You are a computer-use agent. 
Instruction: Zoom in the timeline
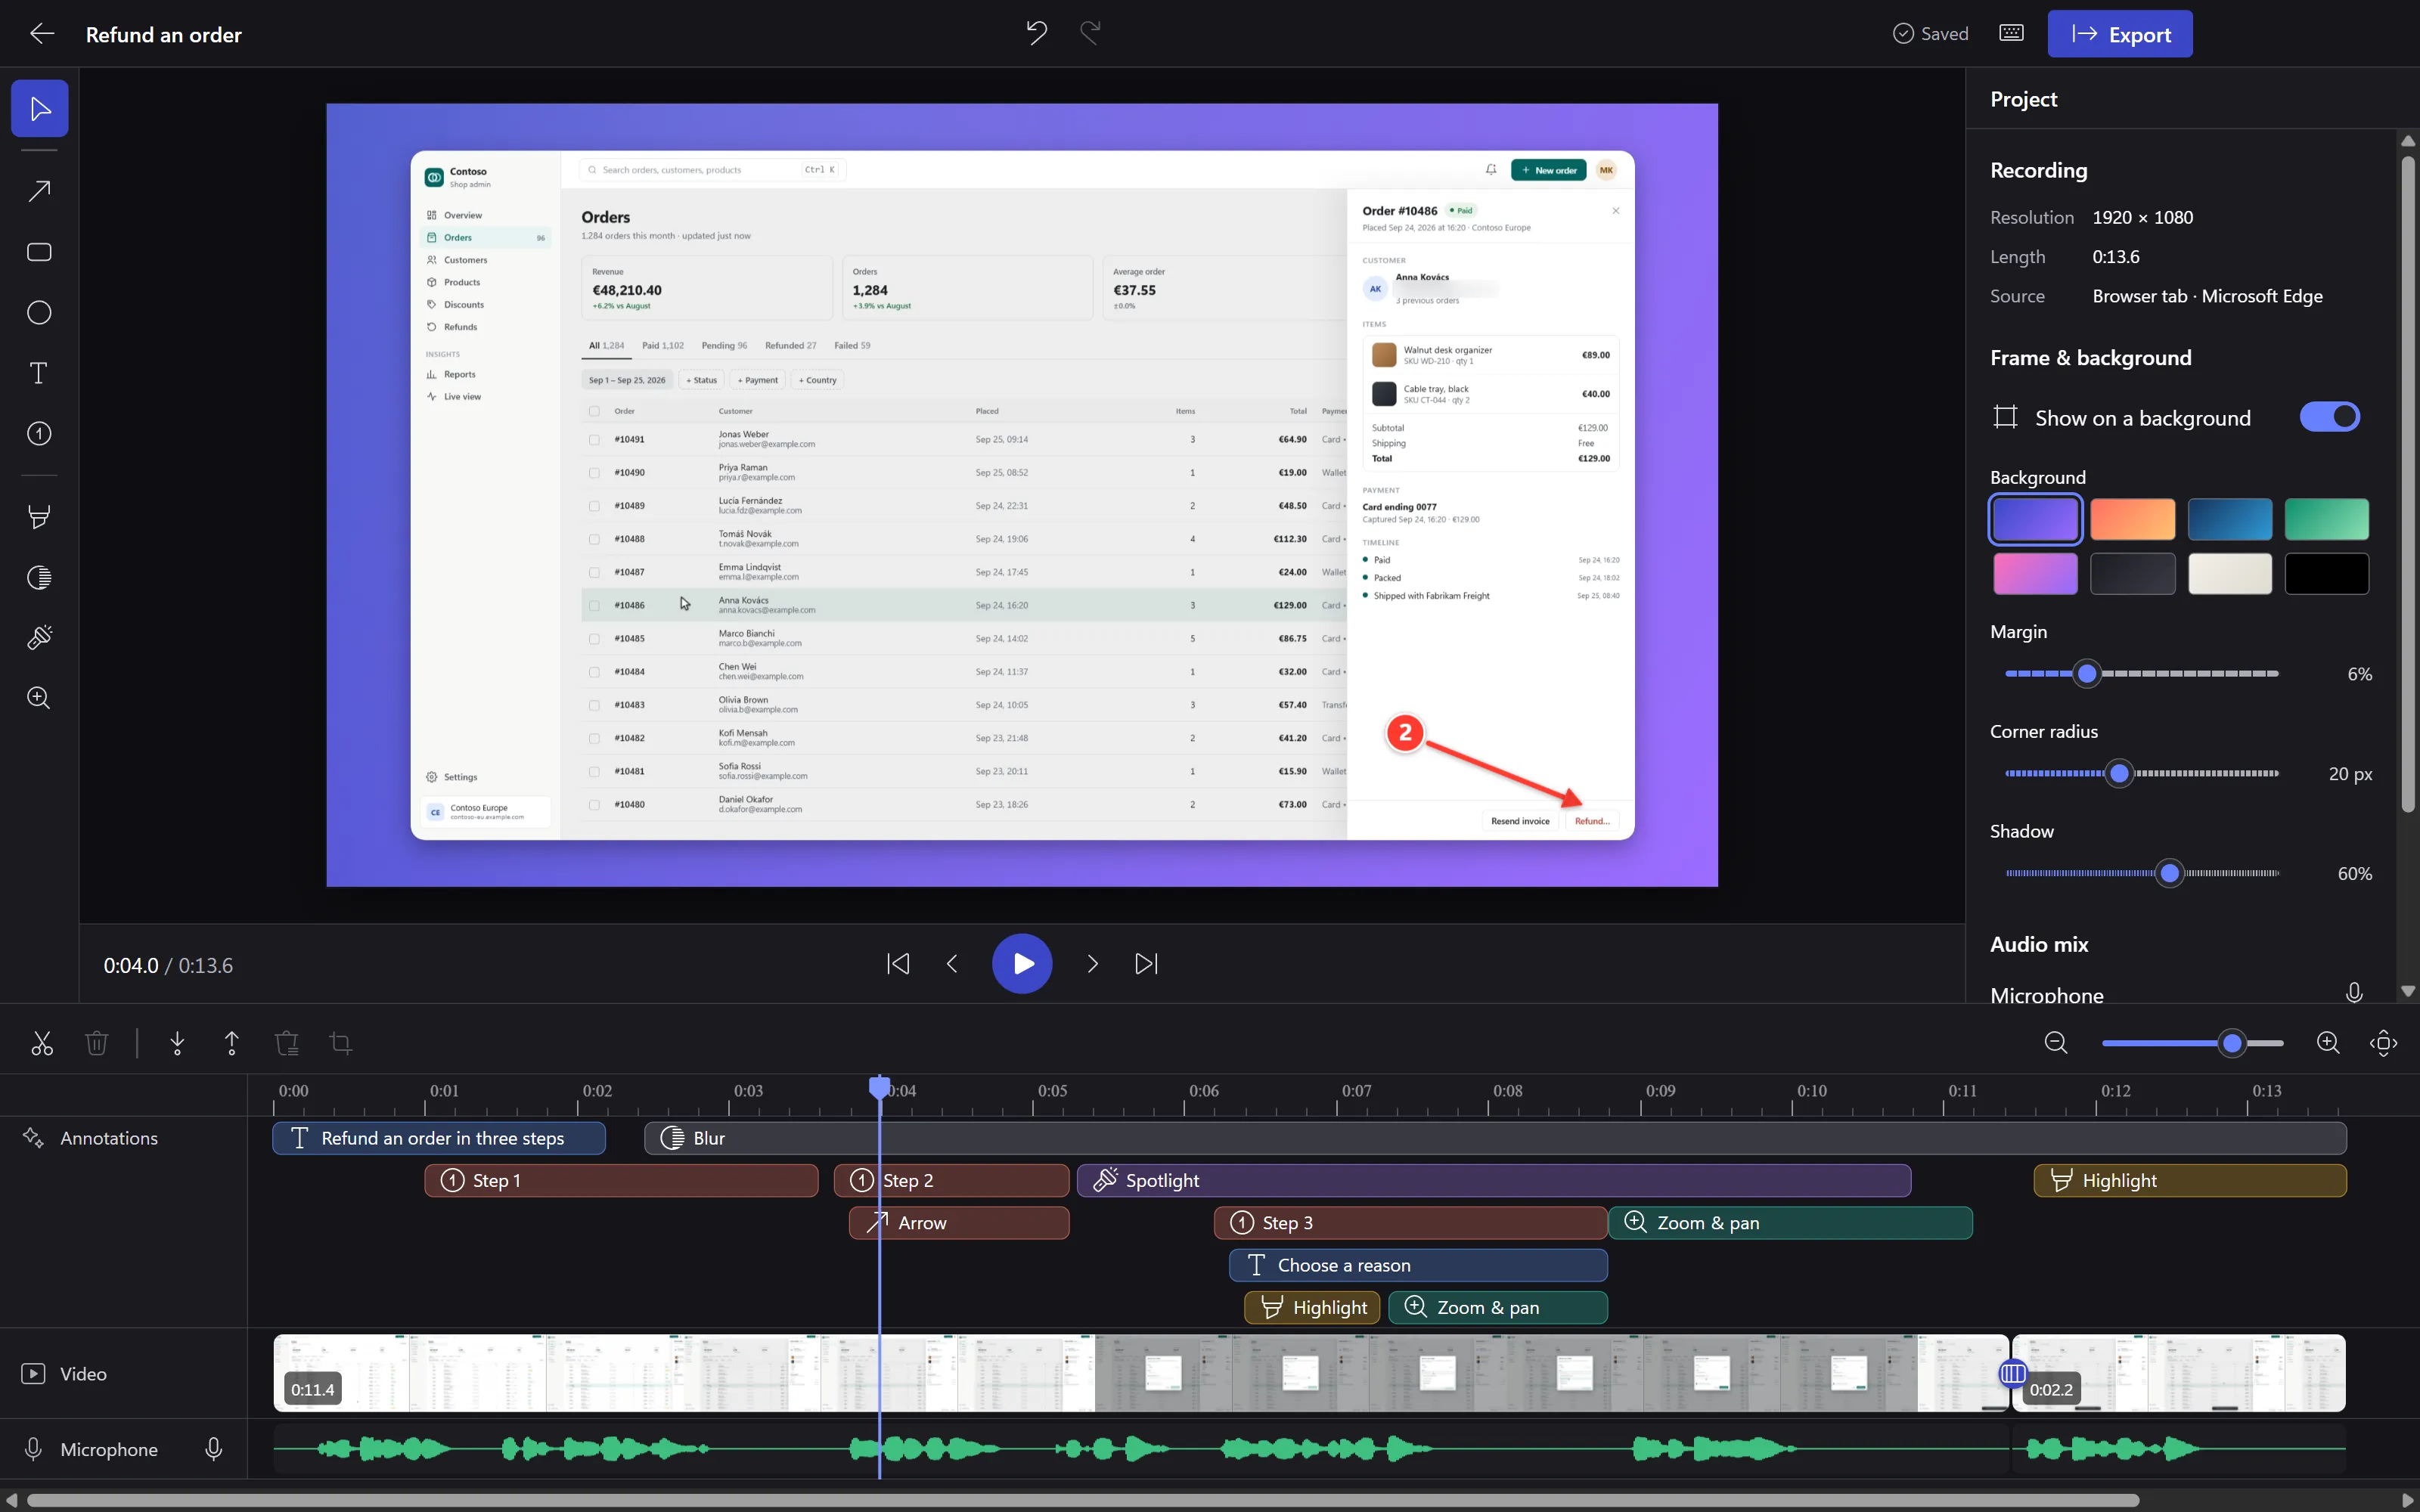pyautogui.click(x=2328, y=1043)
